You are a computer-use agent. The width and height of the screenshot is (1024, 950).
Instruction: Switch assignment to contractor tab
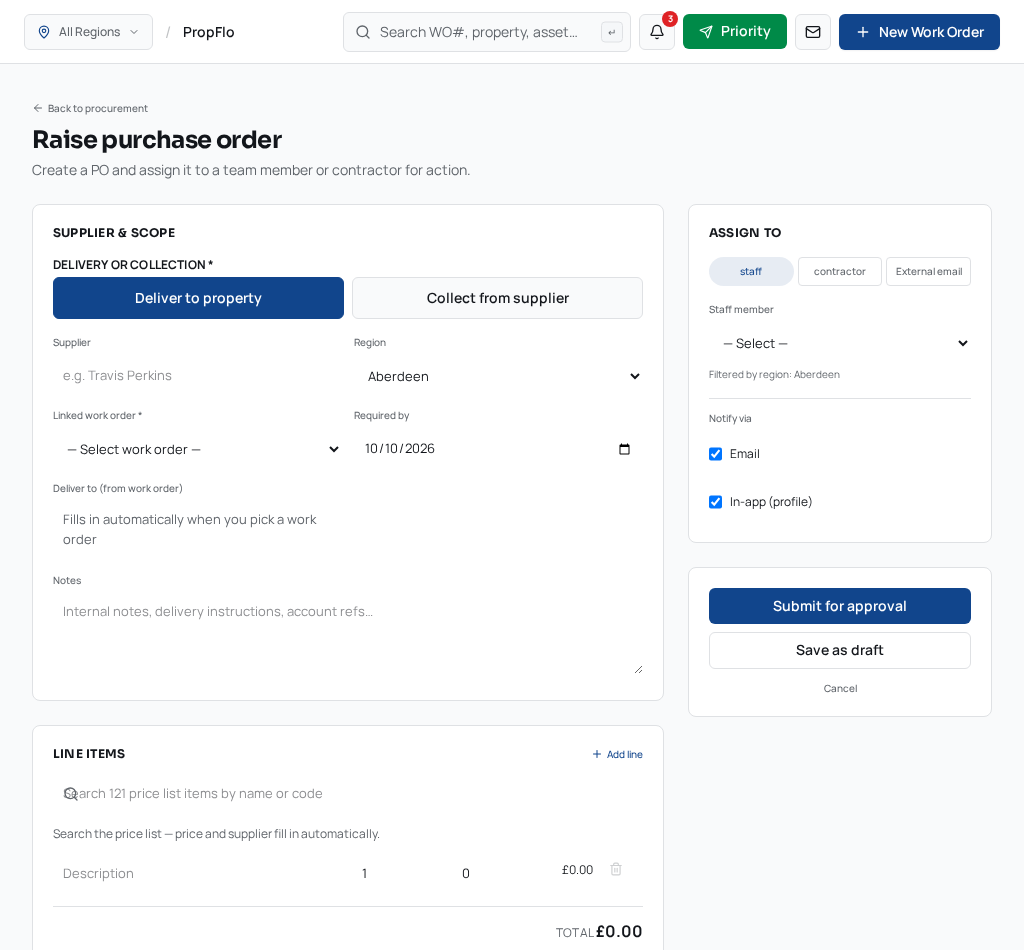coord(840,272)
